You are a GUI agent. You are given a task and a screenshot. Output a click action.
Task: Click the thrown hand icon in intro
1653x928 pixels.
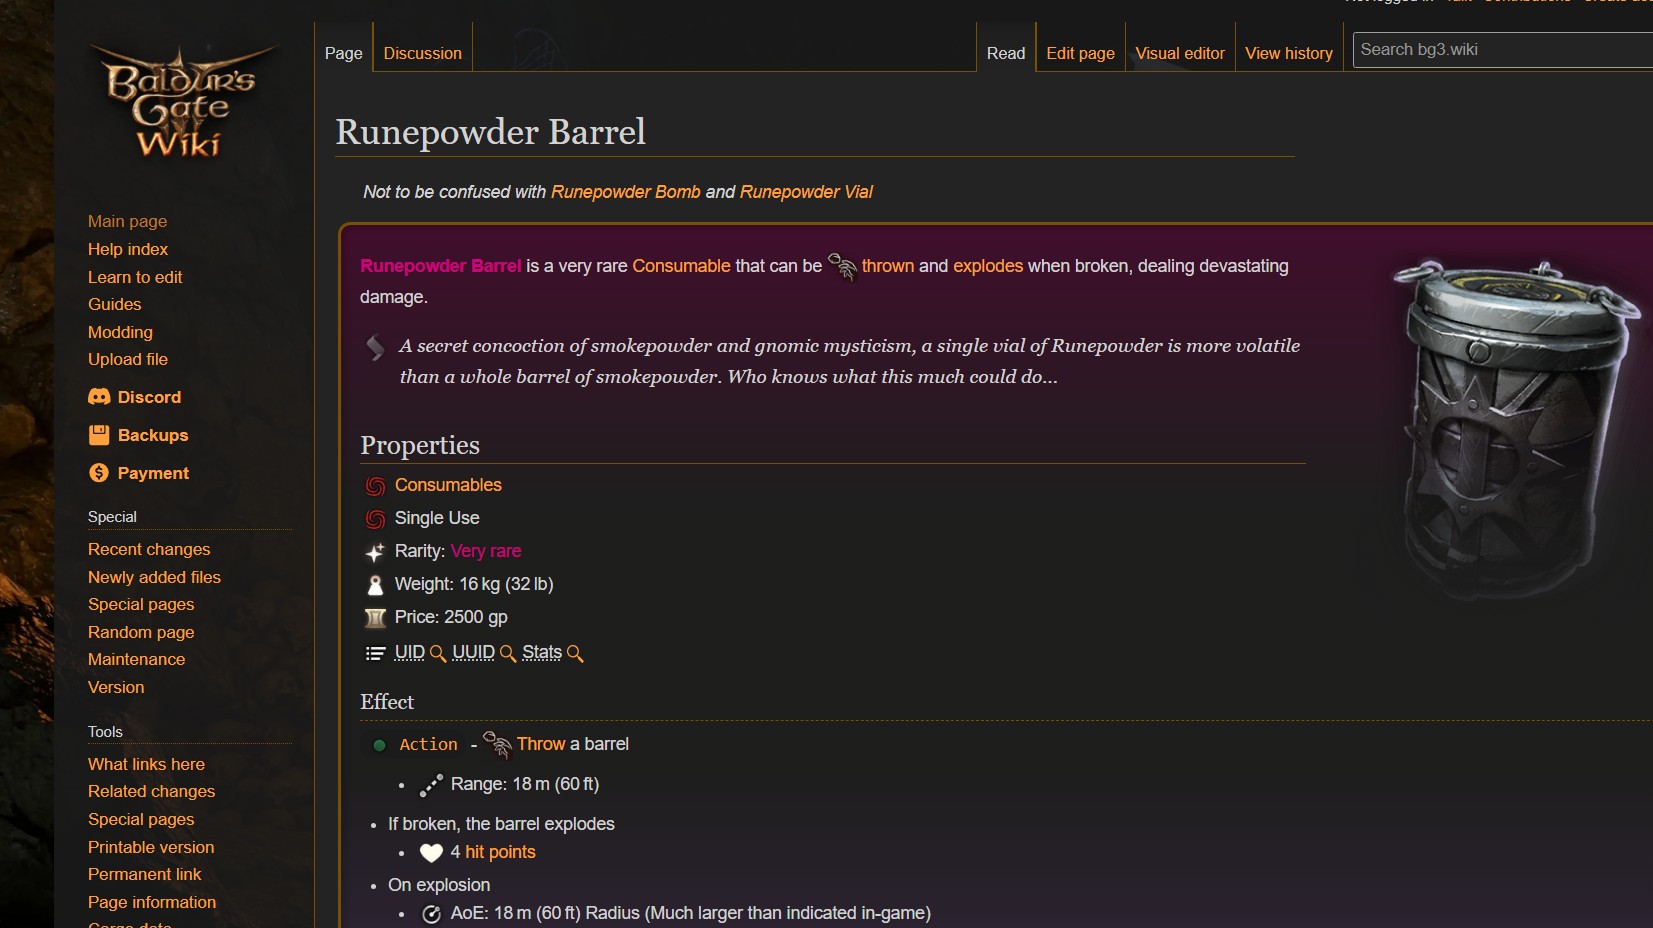pos(842,267)
